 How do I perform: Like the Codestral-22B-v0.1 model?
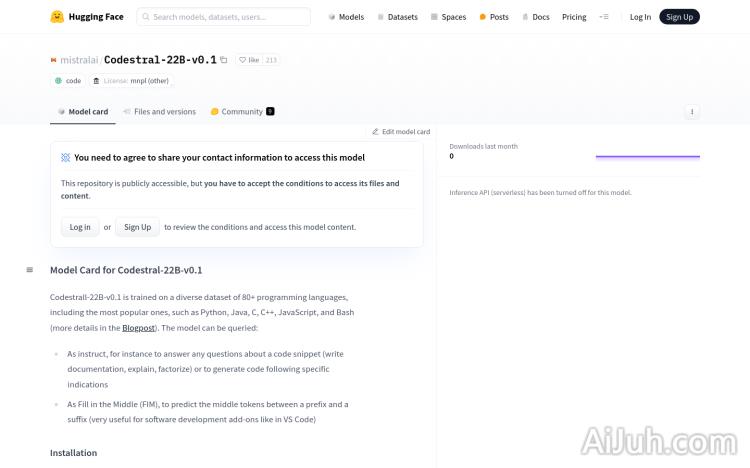pos(249,60)
